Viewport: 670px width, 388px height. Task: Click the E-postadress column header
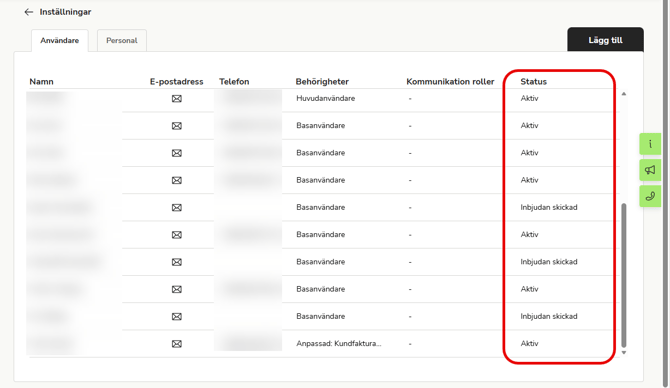pos(176,82)
